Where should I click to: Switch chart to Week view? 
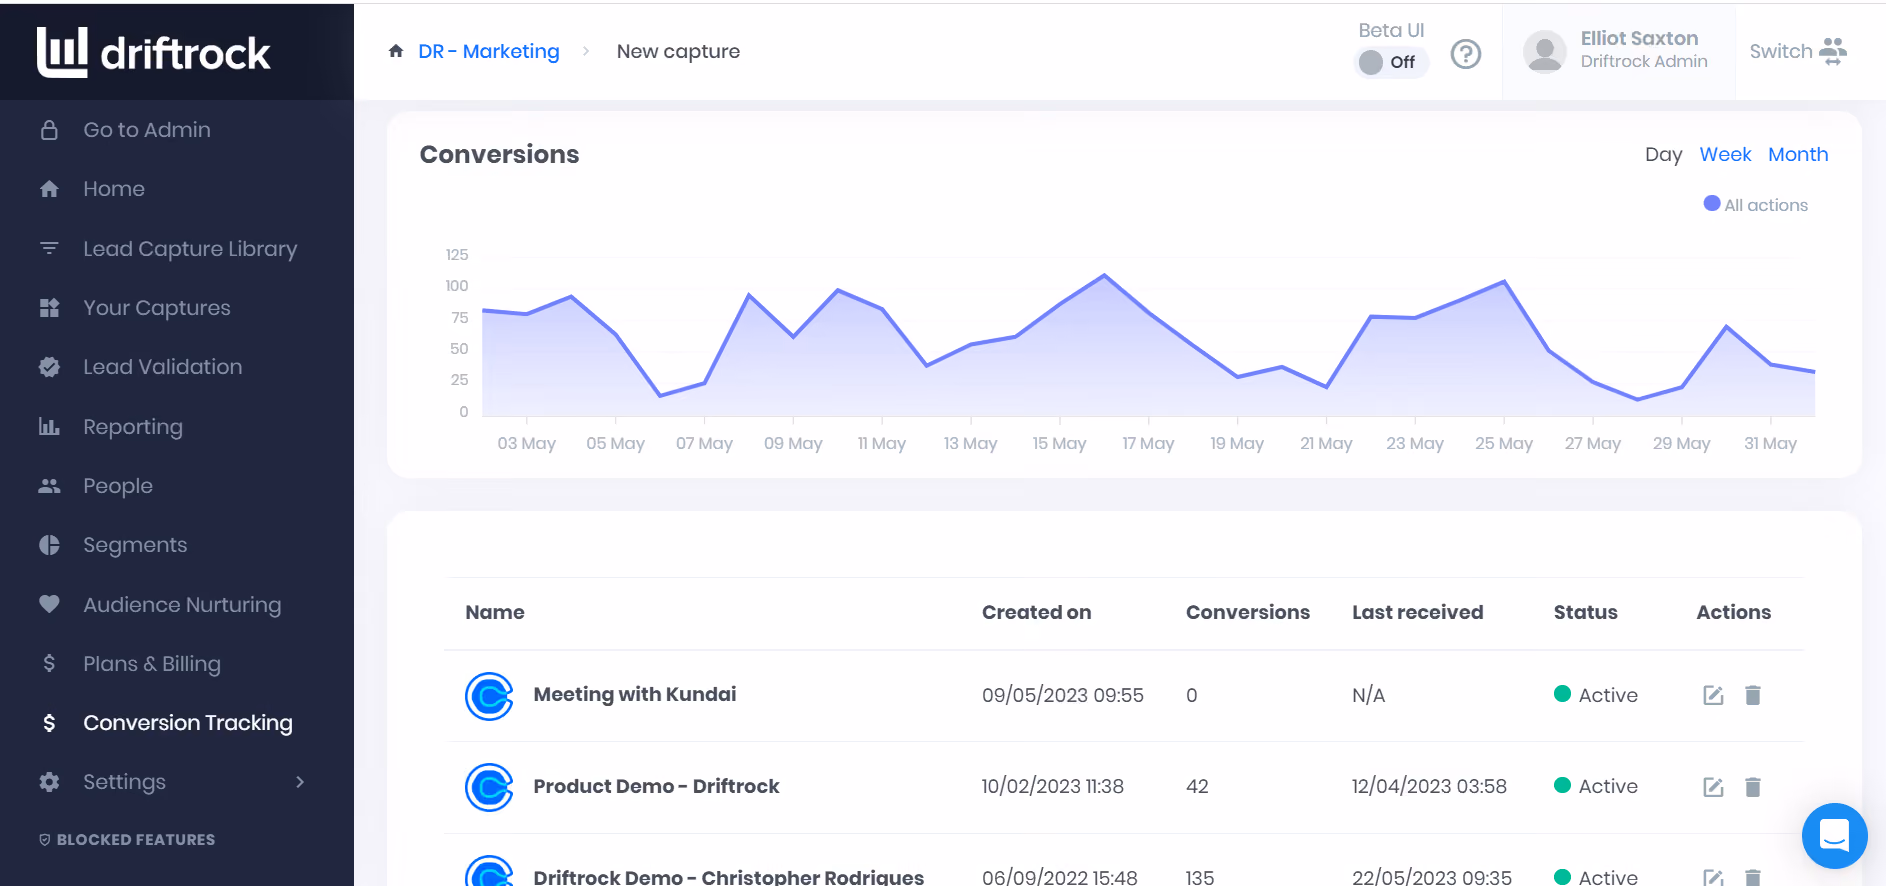pyautogui.click(x=1725, y=155)
